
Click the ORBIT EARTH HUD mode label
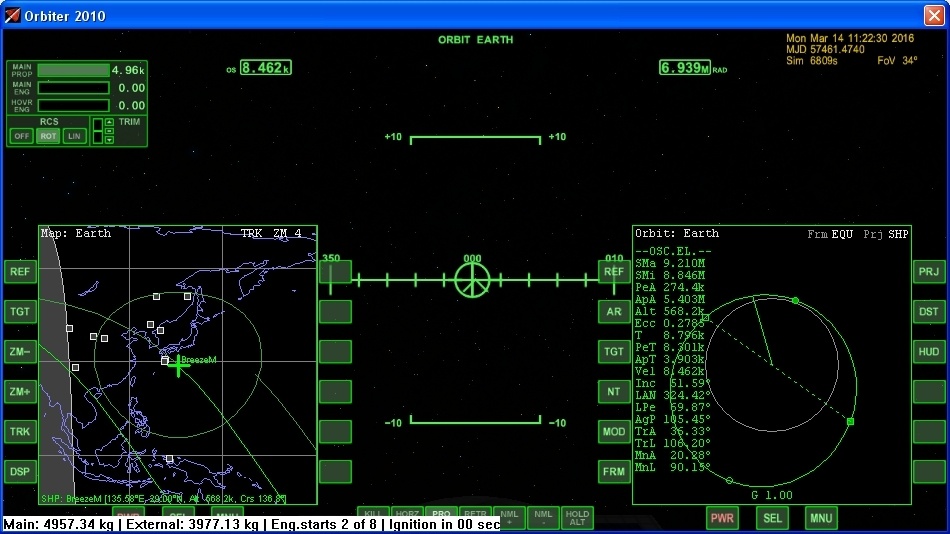tap(476, 39)
